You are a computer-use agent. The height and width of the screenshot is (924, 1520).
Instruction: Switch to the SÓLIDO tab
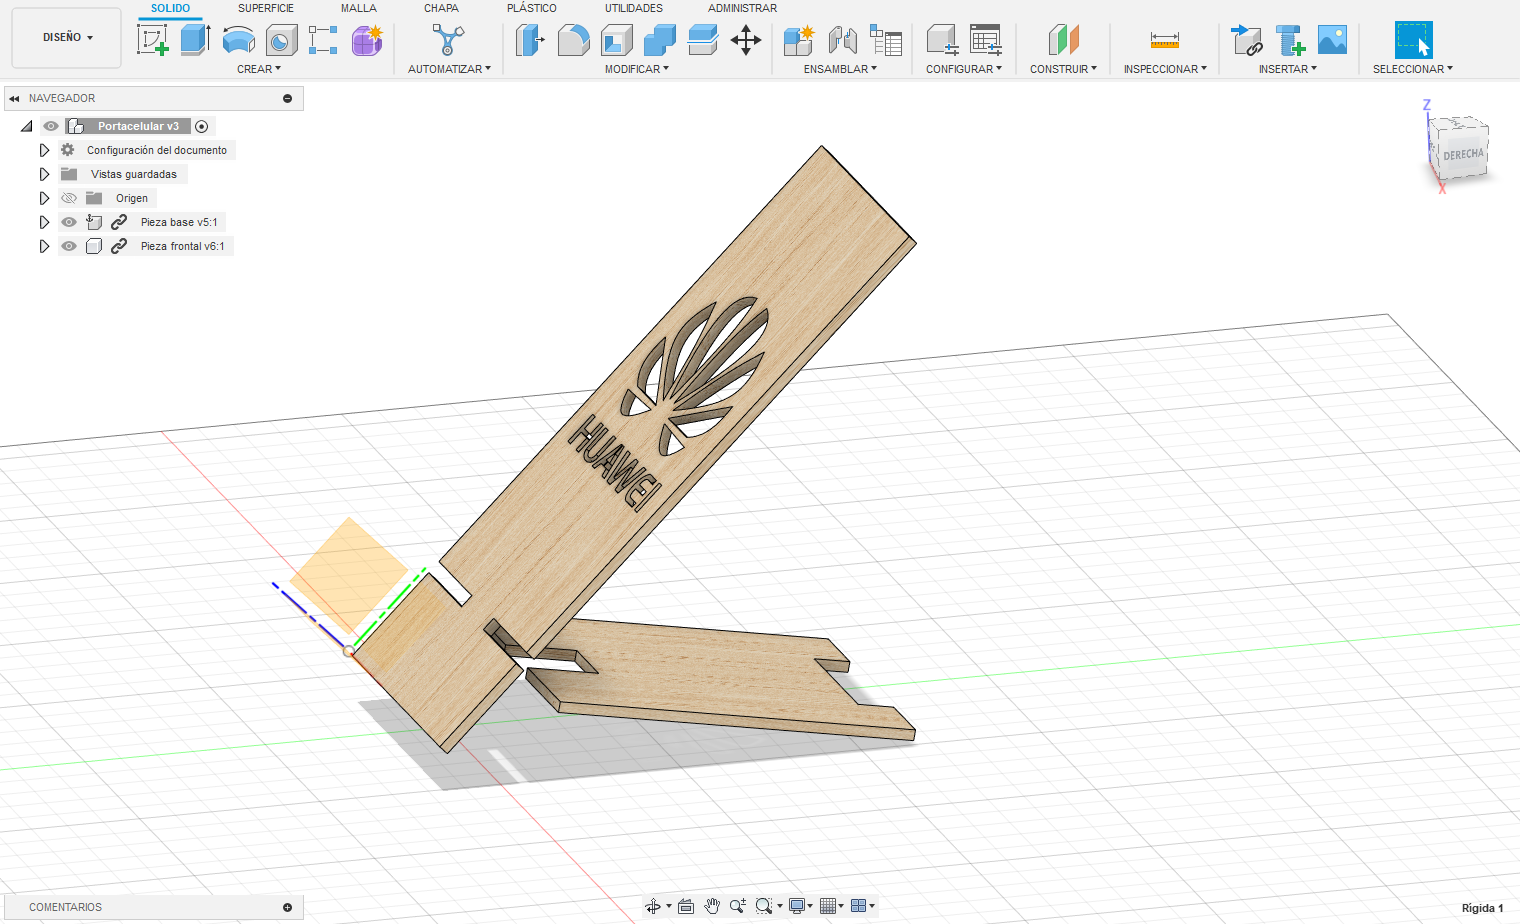click(x=170, y=8)
